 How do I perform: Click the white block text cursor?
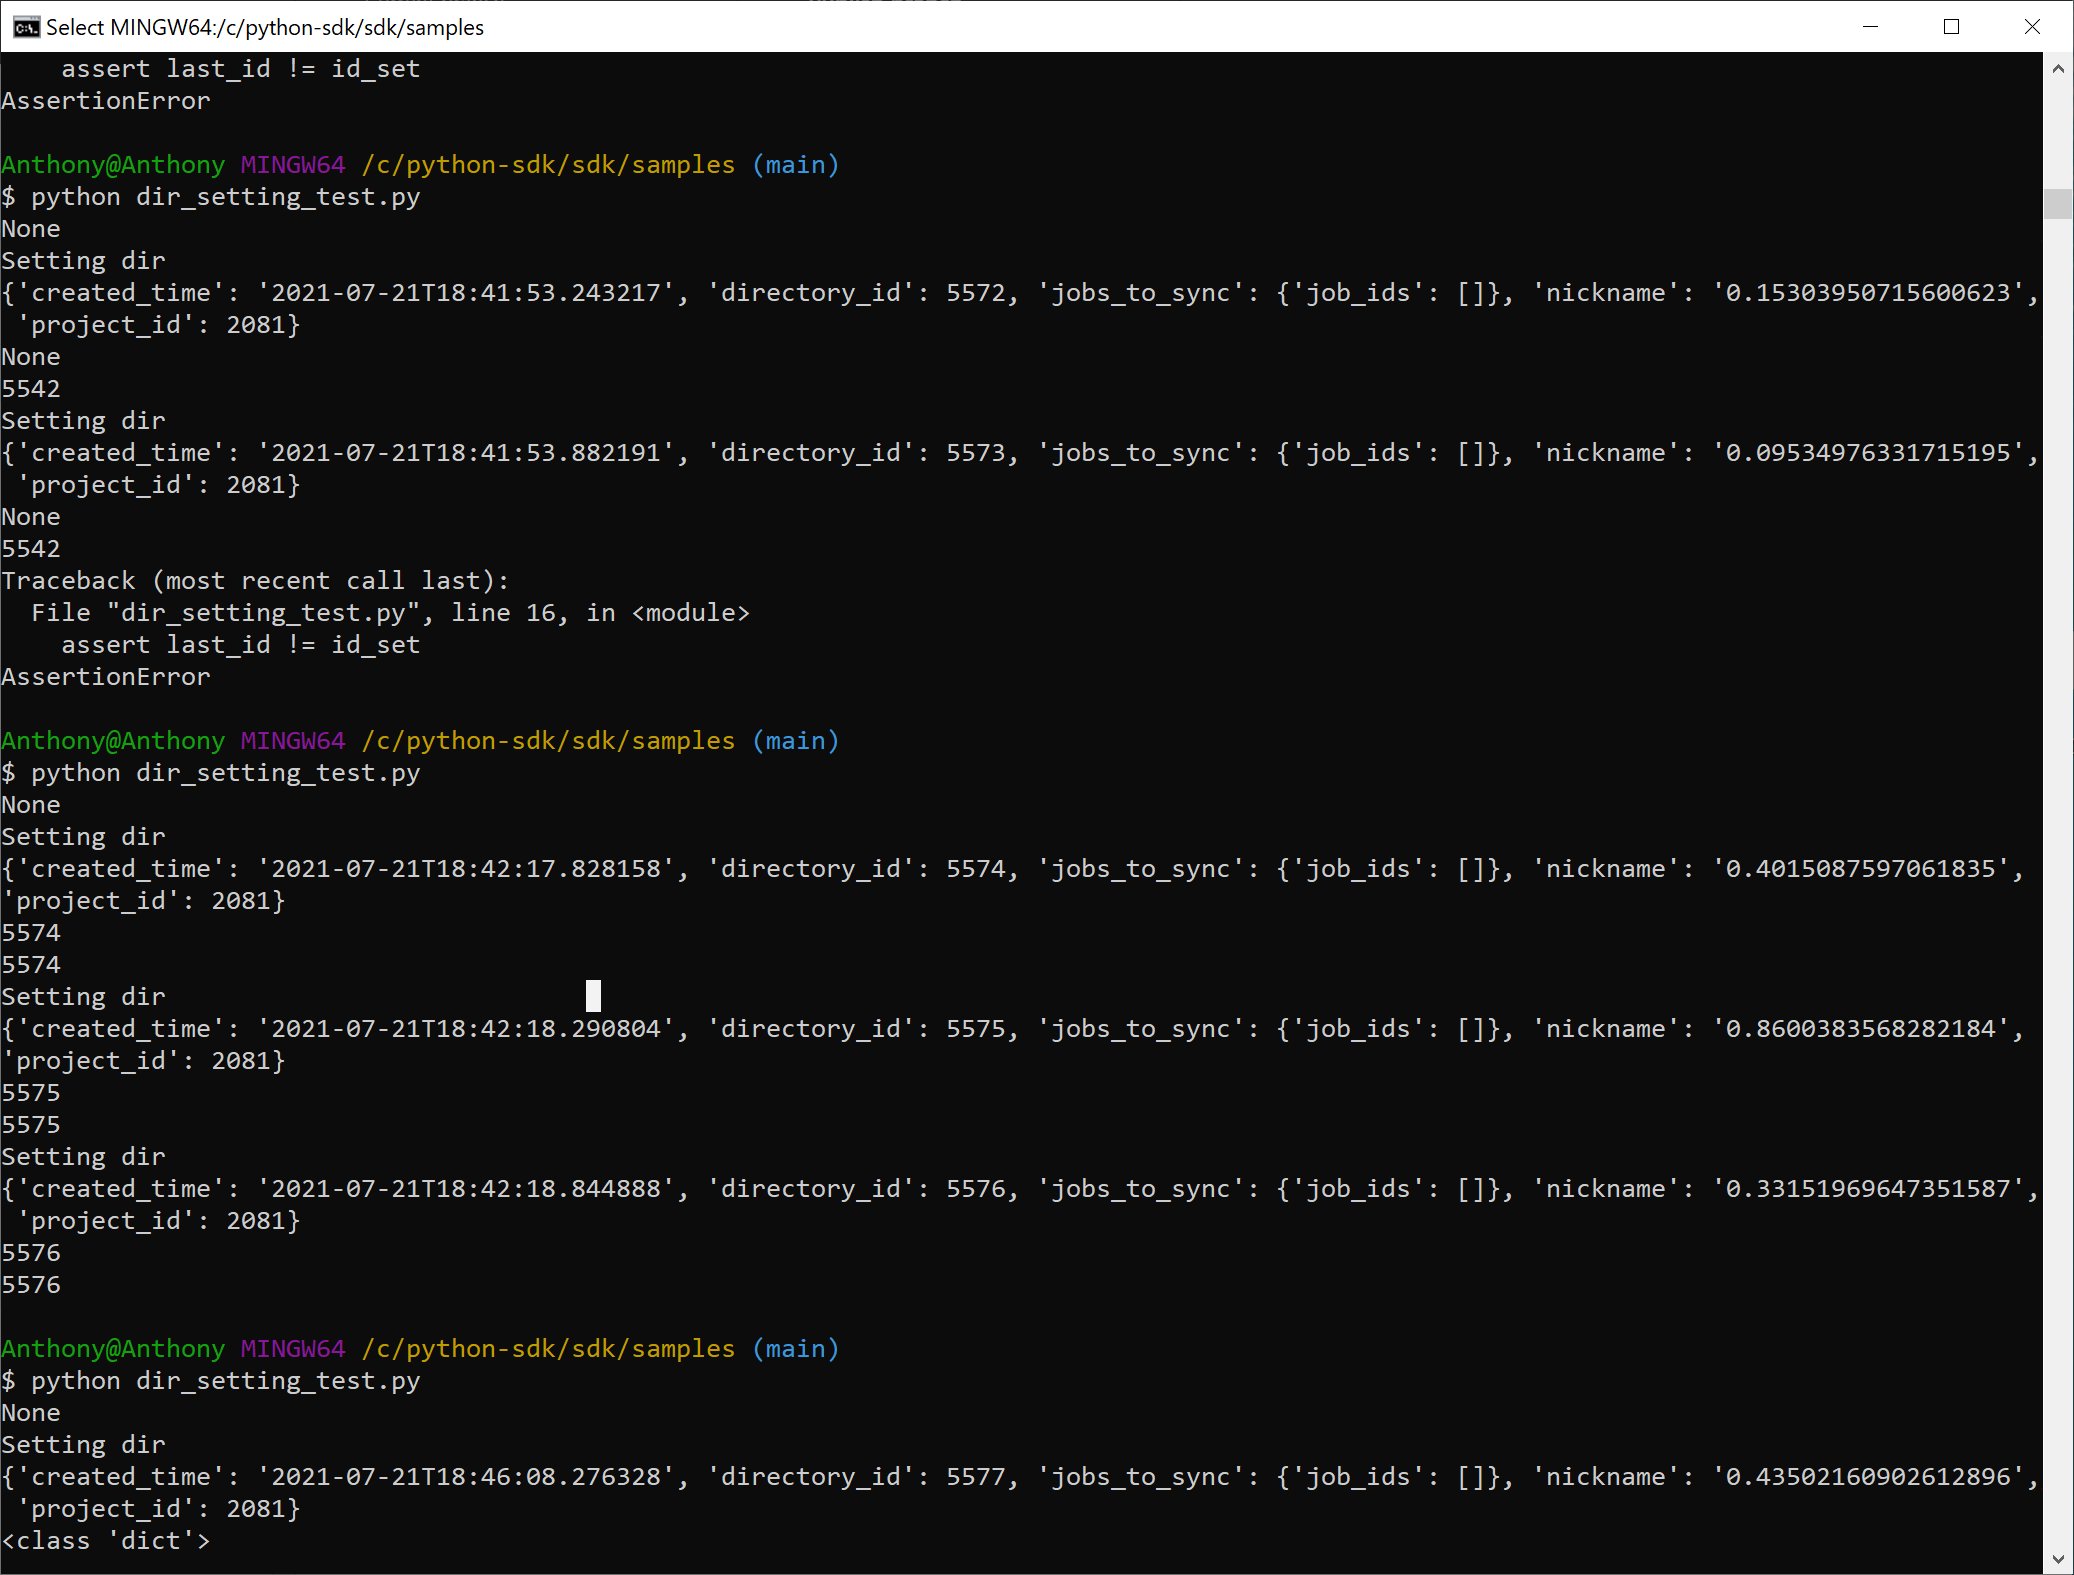point(593,995)
